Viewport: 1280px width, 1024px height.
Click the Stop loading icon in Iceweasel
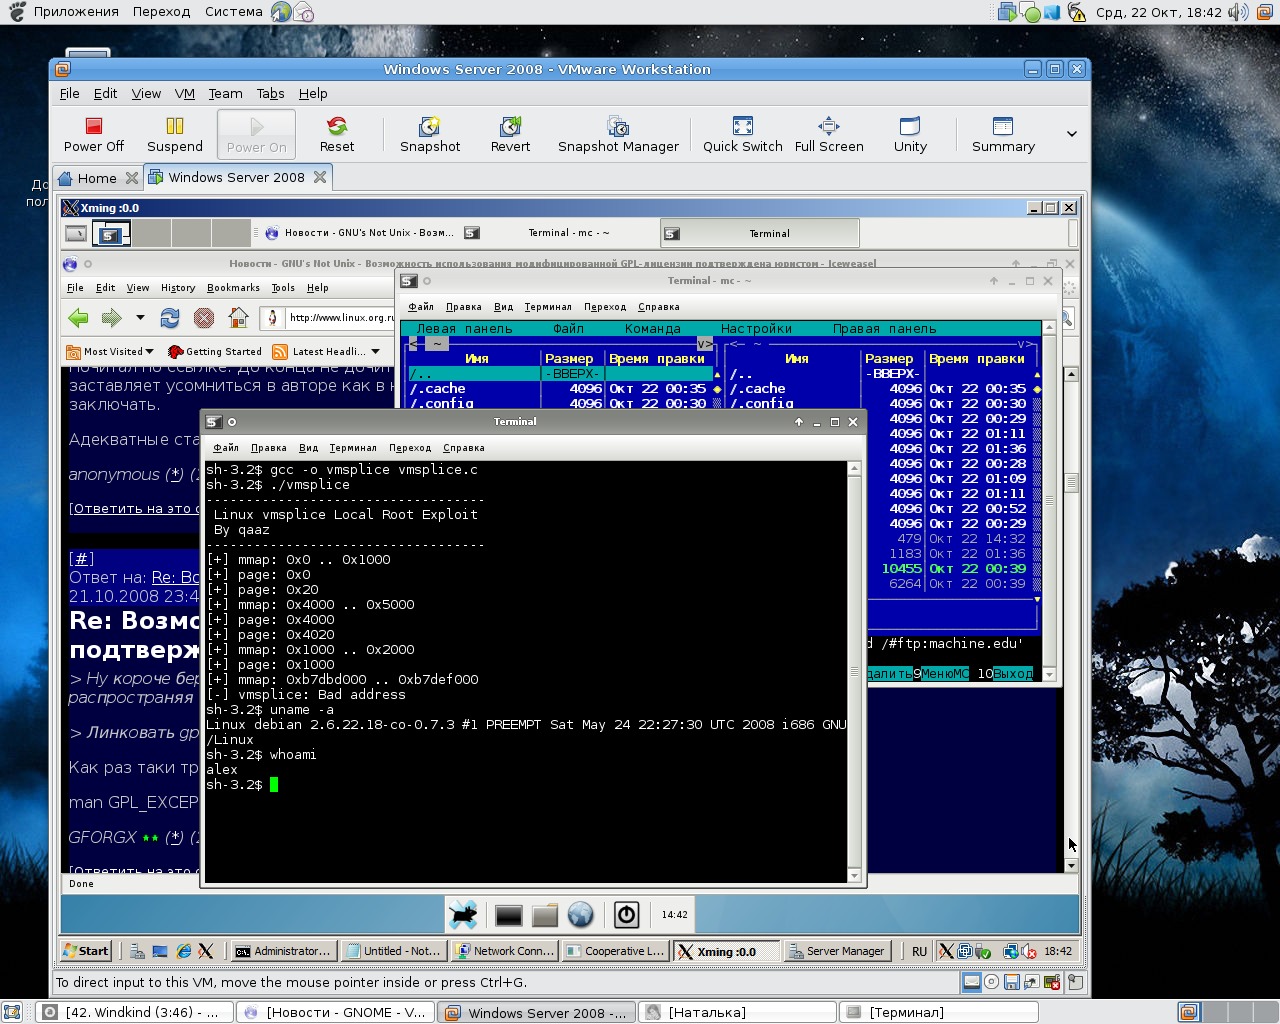pos(204,318)
